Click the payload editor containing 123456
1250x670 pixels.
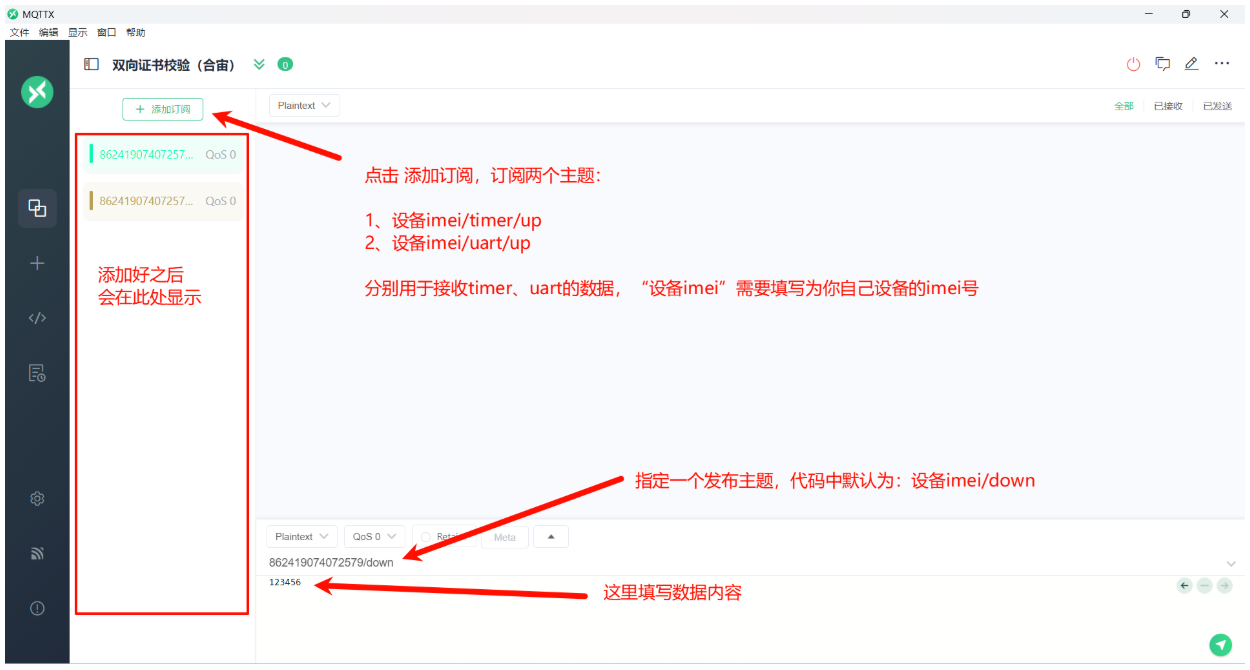(x=715, y=602)
